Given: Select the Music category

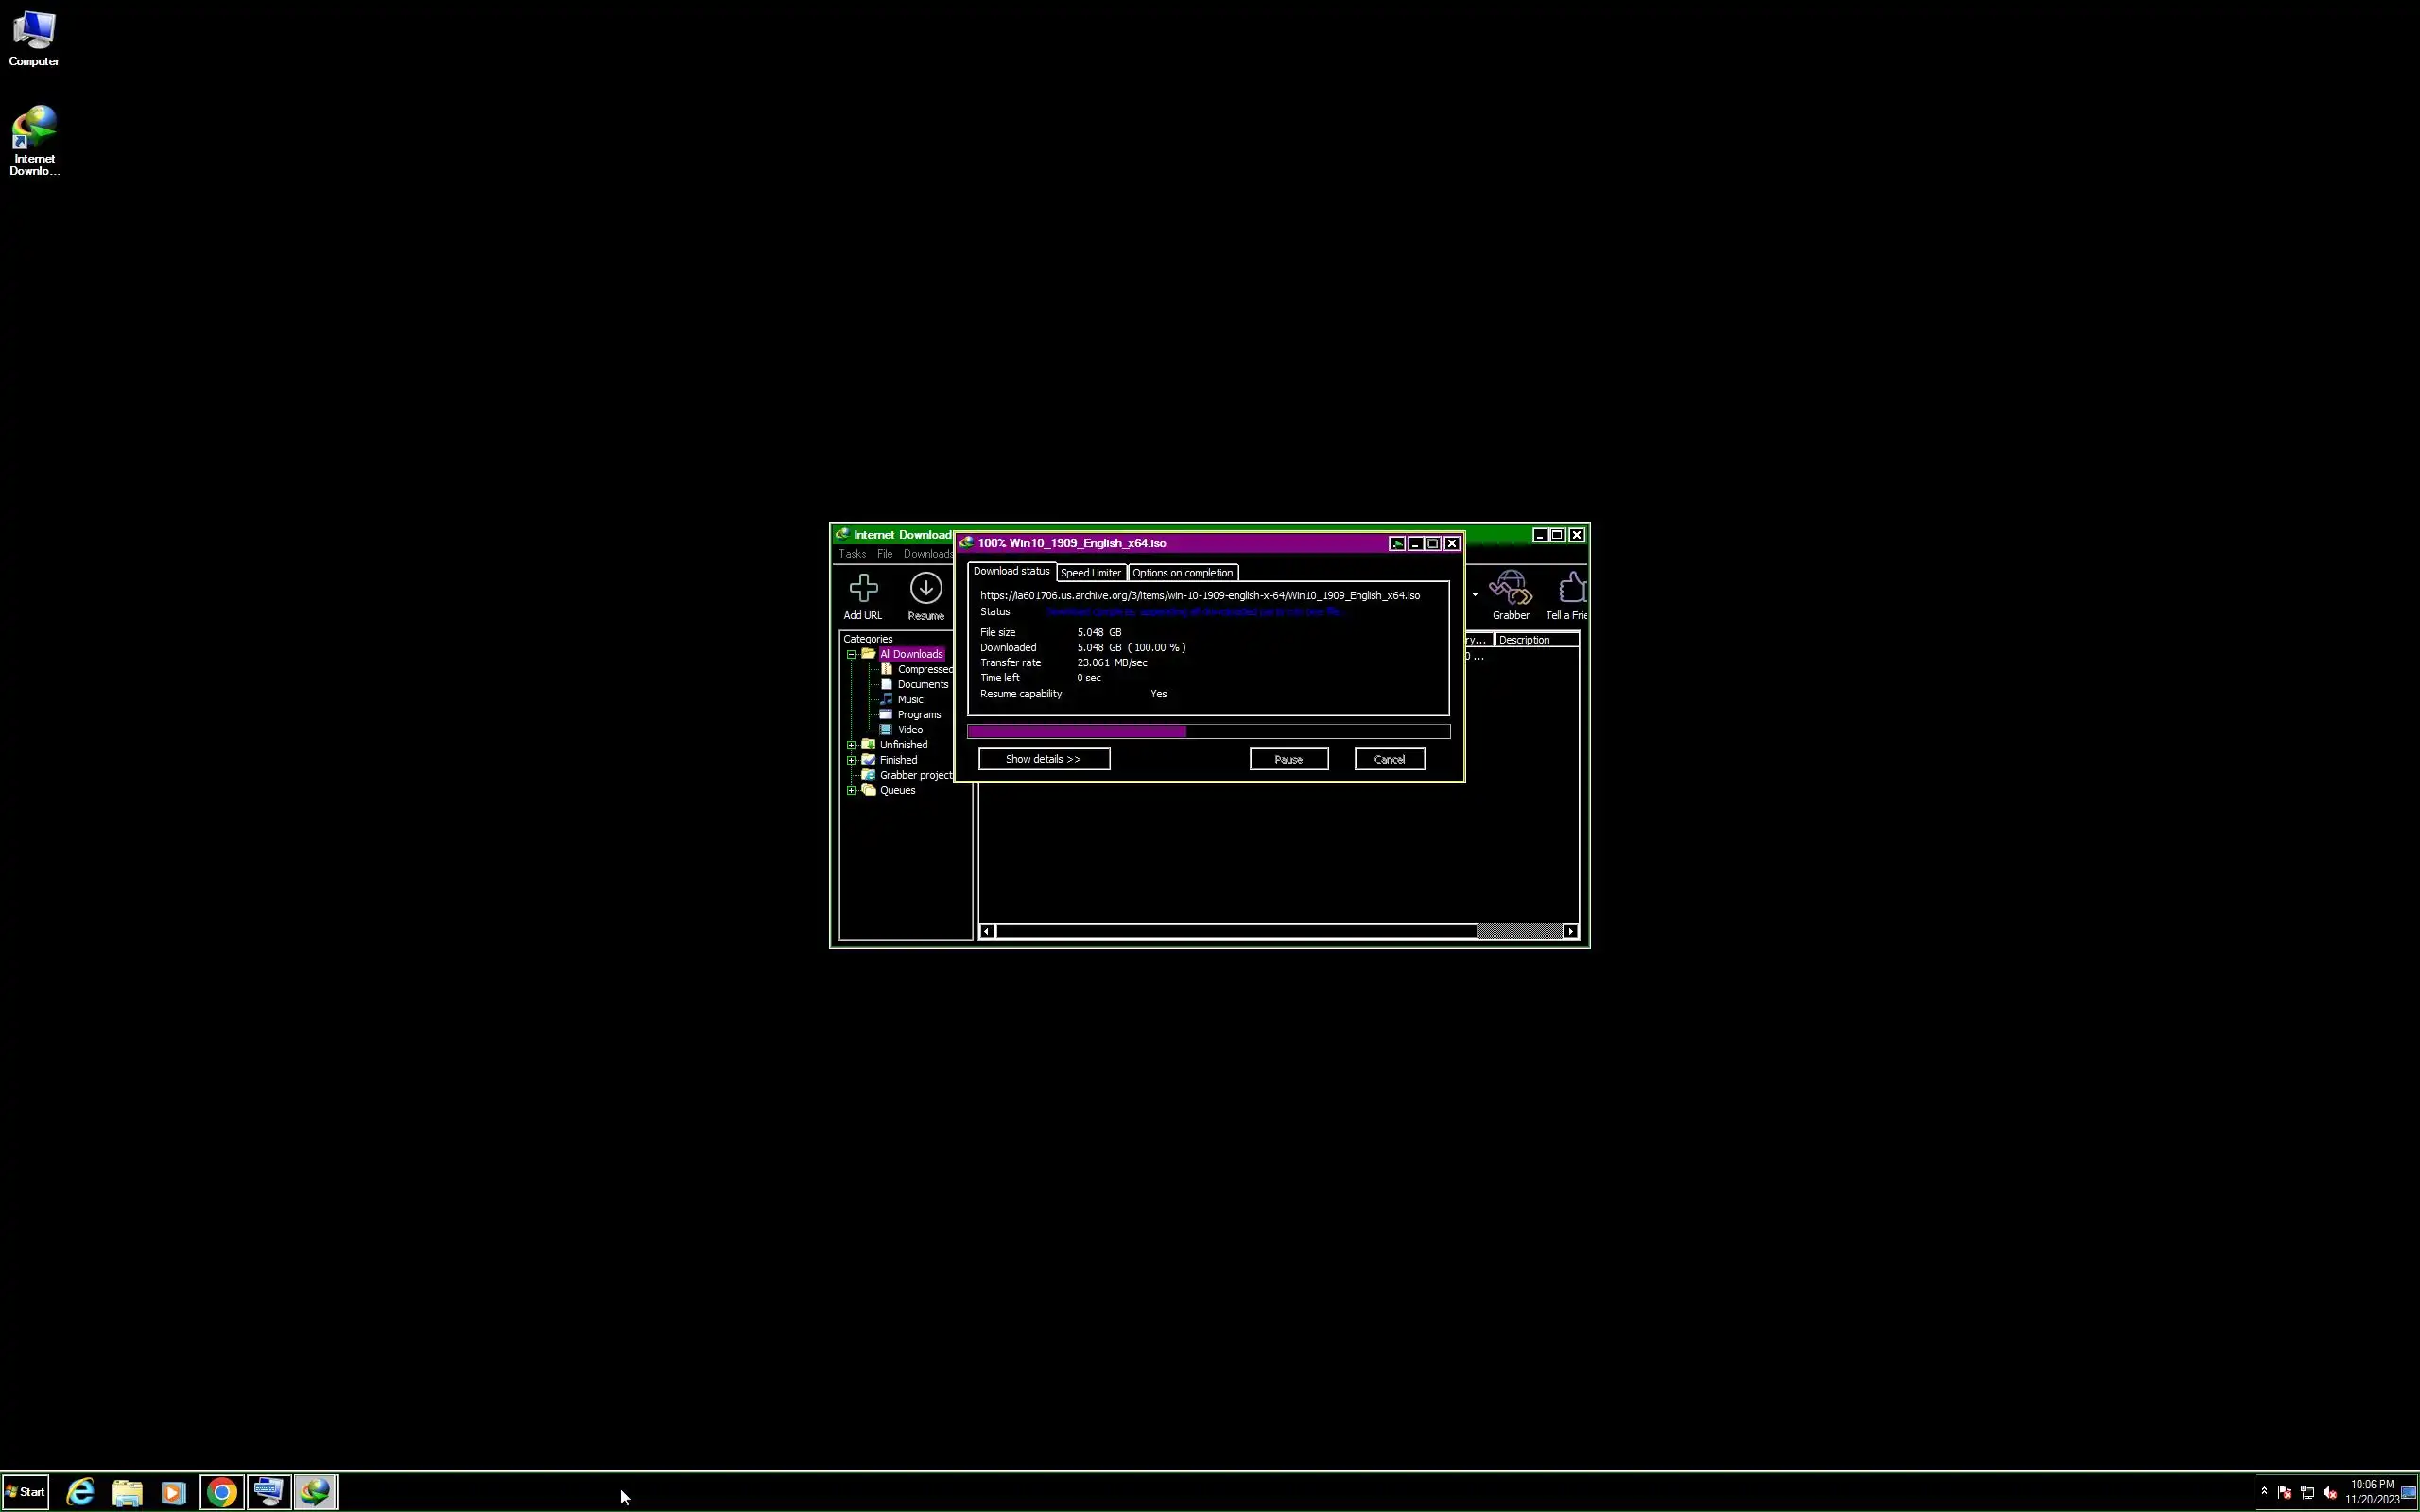Looking at the screenshot, I should click(x=909, y=699).
